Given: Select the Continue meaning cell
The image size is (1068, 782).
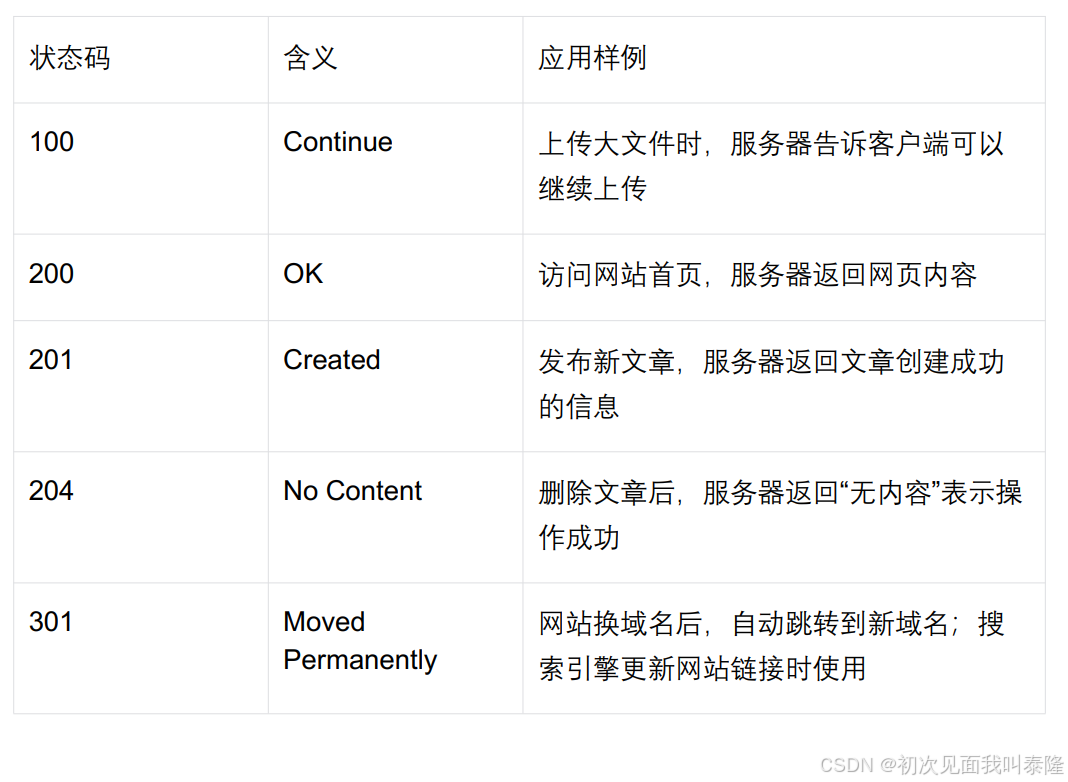Looking at the screenshot, I should [x=396, y=169].
